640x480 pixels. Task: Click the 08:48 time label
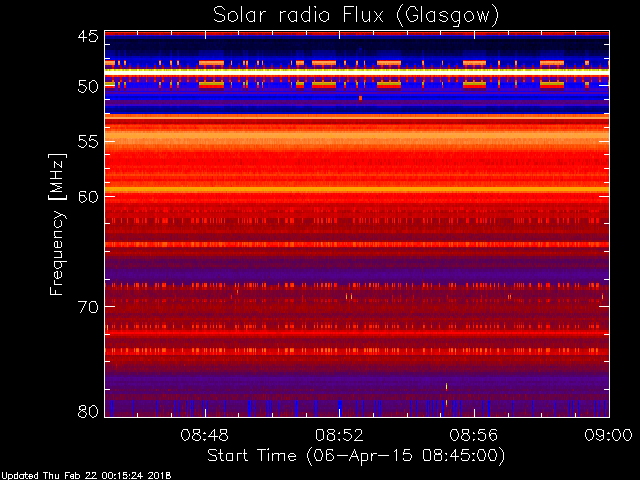pyautogui.click(x=204, y=435)
